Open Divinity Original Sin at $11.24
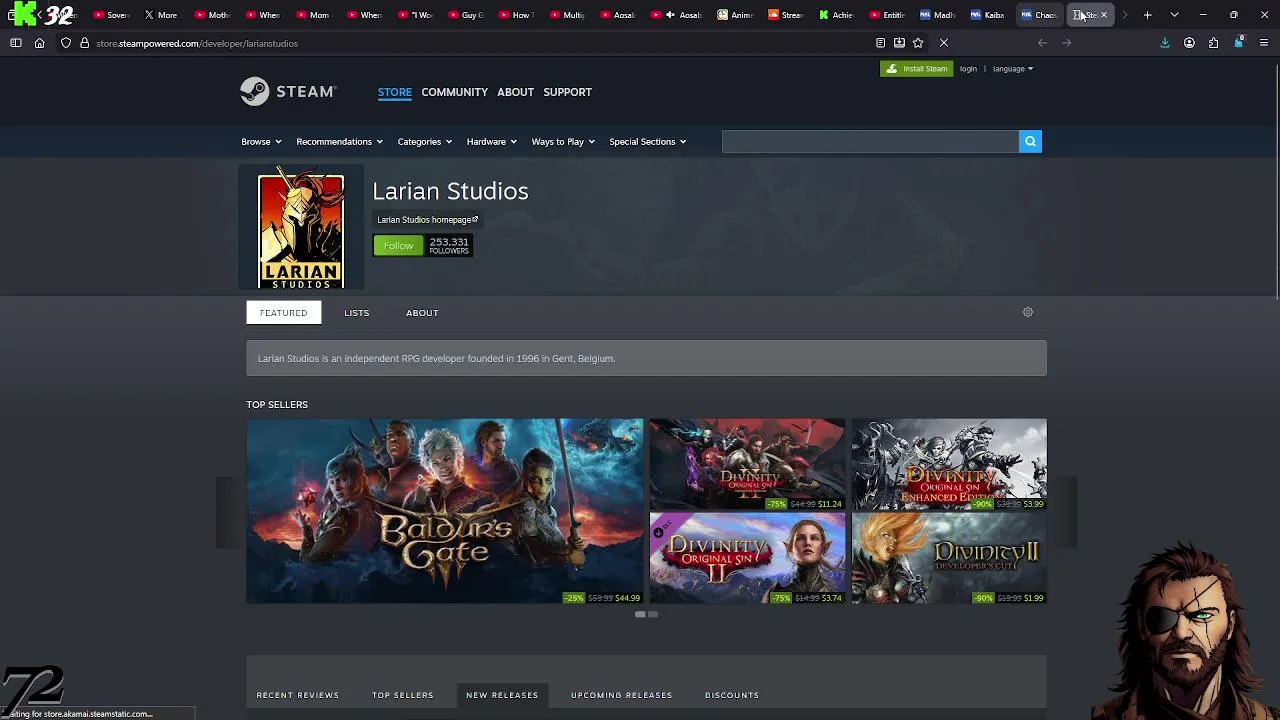 (x=747, y=464)
